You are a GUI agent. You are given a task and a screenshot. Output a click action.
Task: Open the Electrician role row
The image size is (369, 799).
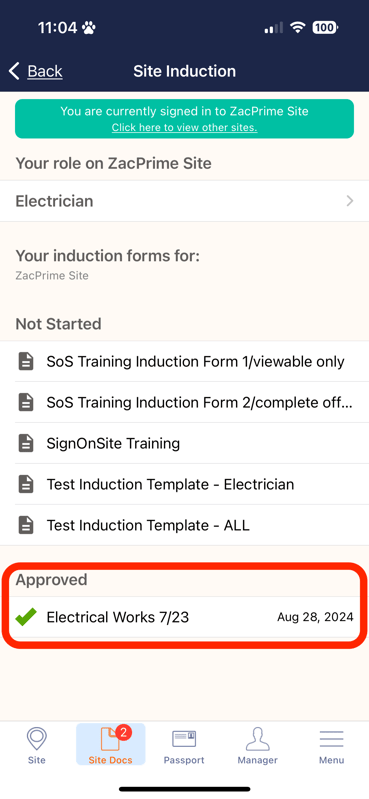coord(184,201)
